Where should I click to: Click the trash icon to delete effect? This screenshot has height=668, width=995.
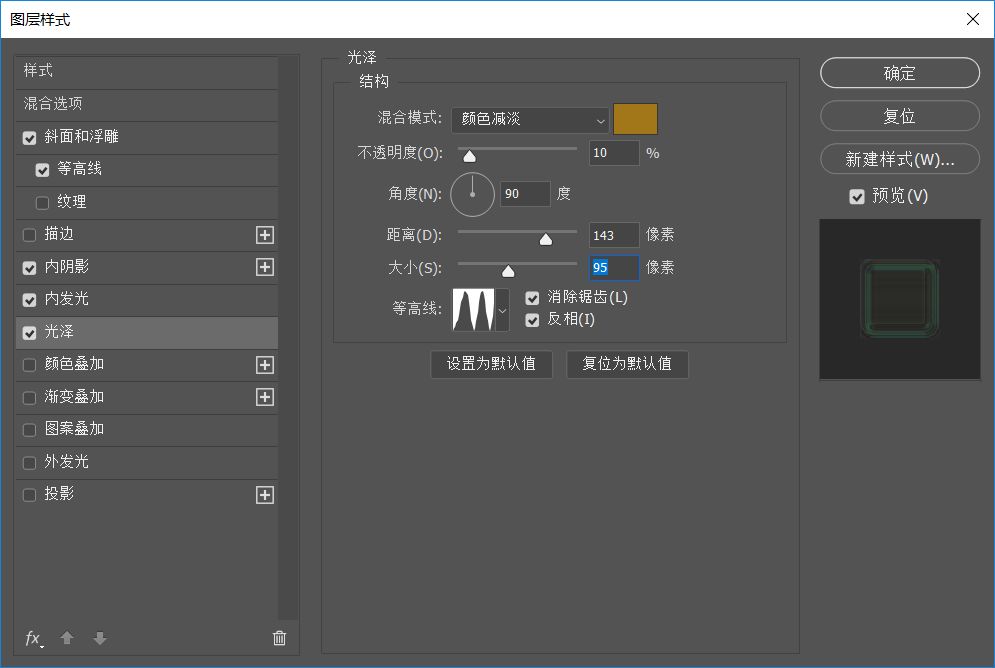coord(279,638)
